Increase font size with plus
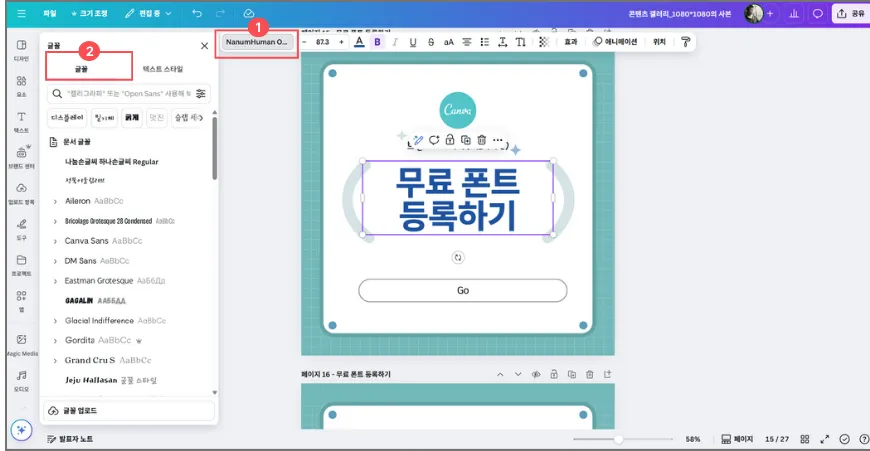This screenshot has width=870, height=451. (x=341, y=42)
